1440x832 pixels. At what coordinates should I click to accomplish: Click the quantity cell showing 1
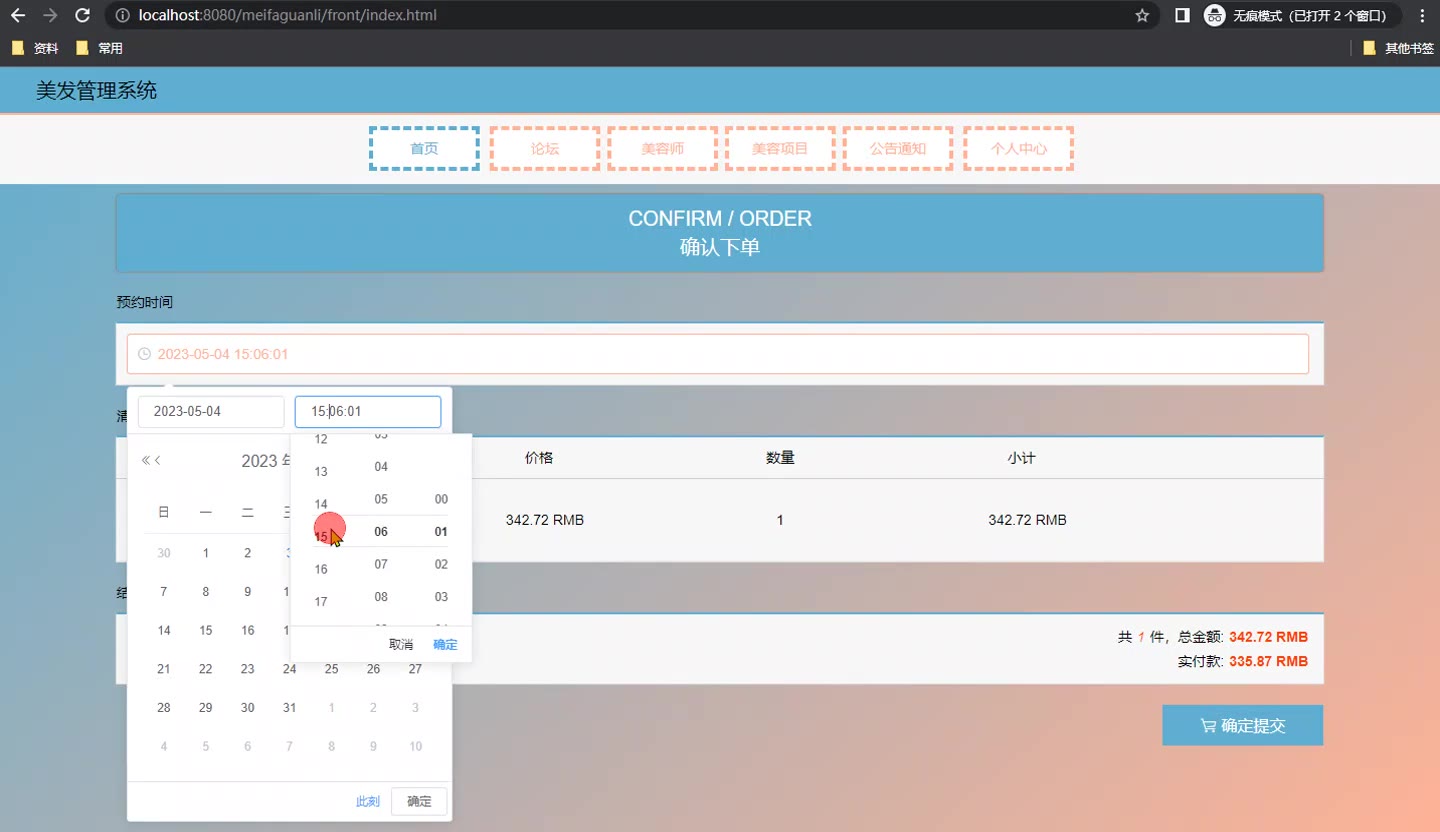tap(780, 520)
